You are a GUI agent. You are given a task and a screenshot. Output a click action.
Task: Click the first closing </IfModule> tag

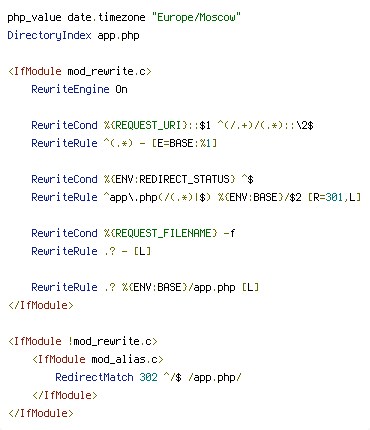click(x=41, y=305)
